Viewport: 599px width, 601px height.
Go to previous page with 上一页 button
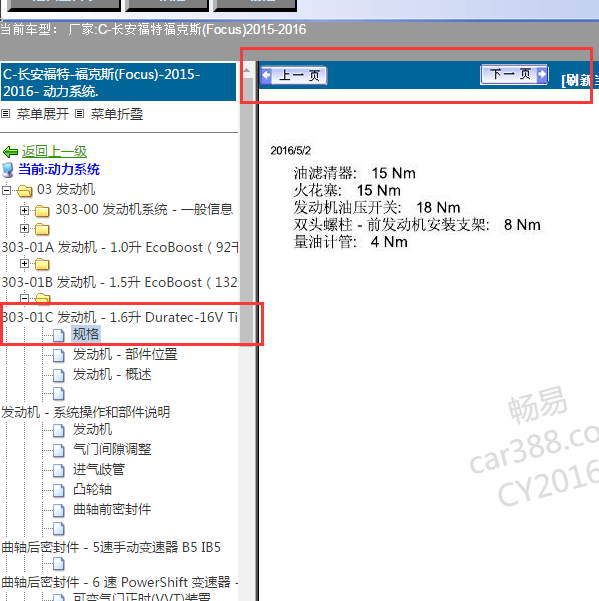point(294,76)
